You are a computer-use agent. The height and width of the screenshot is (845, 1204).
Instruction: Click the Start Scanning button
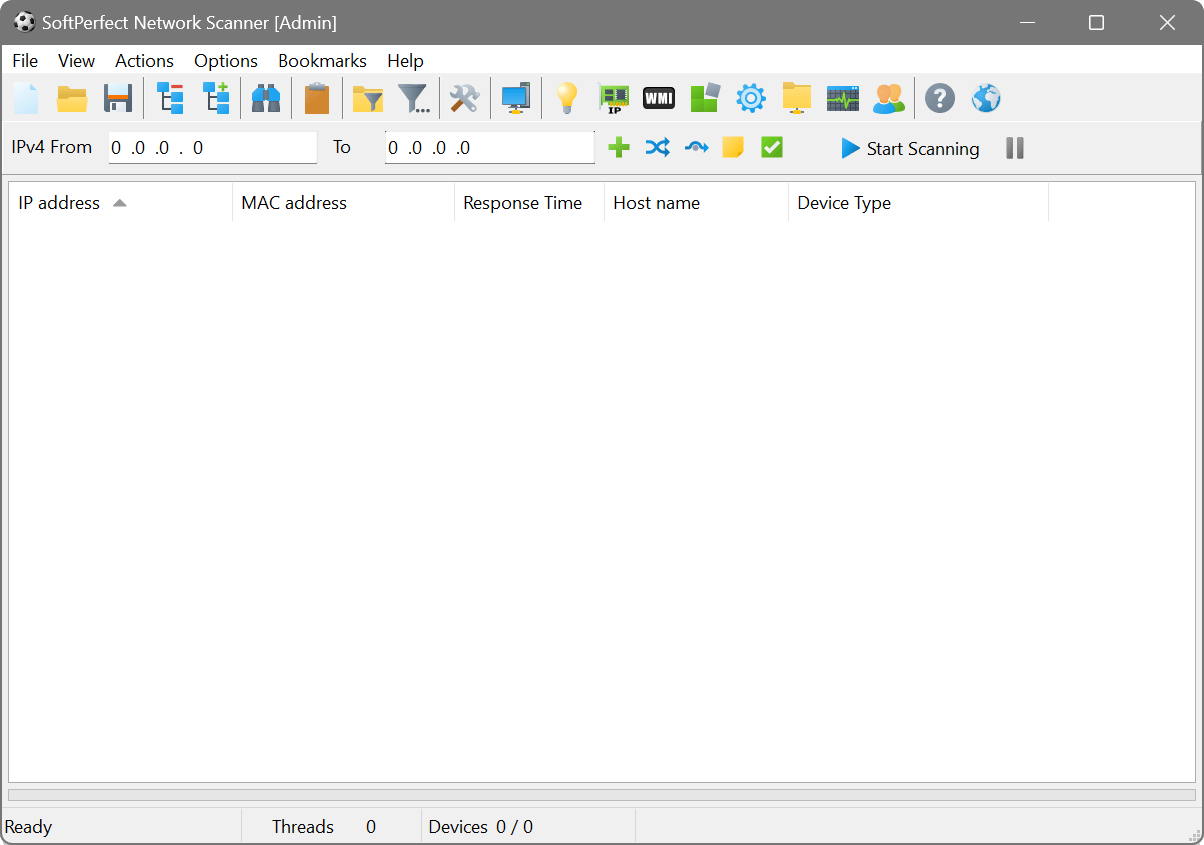(910, 148)
